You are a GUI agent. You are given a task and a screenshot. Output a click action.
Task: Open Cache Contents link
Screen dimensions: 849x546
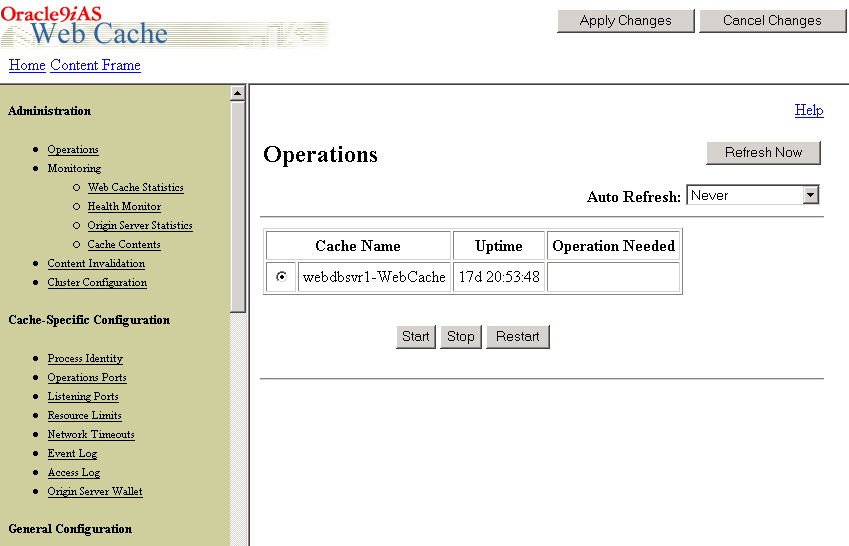[x=124, y=244]
